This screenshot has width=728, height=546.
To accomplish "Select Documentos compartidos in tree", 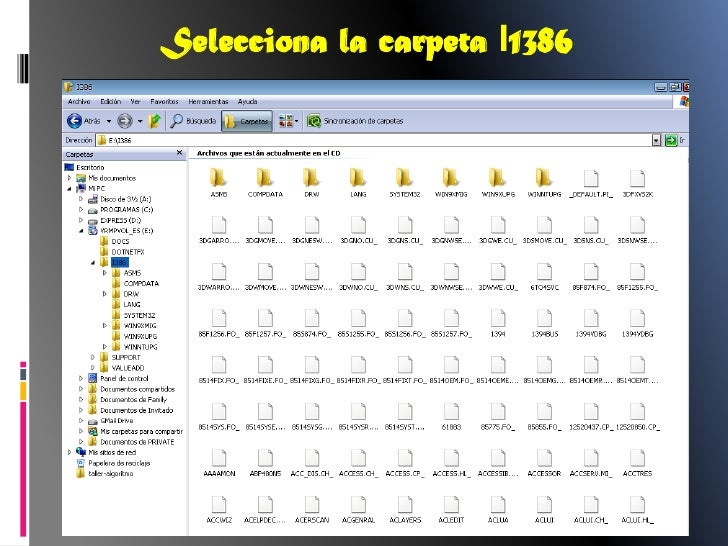I will tap(137, 389).
